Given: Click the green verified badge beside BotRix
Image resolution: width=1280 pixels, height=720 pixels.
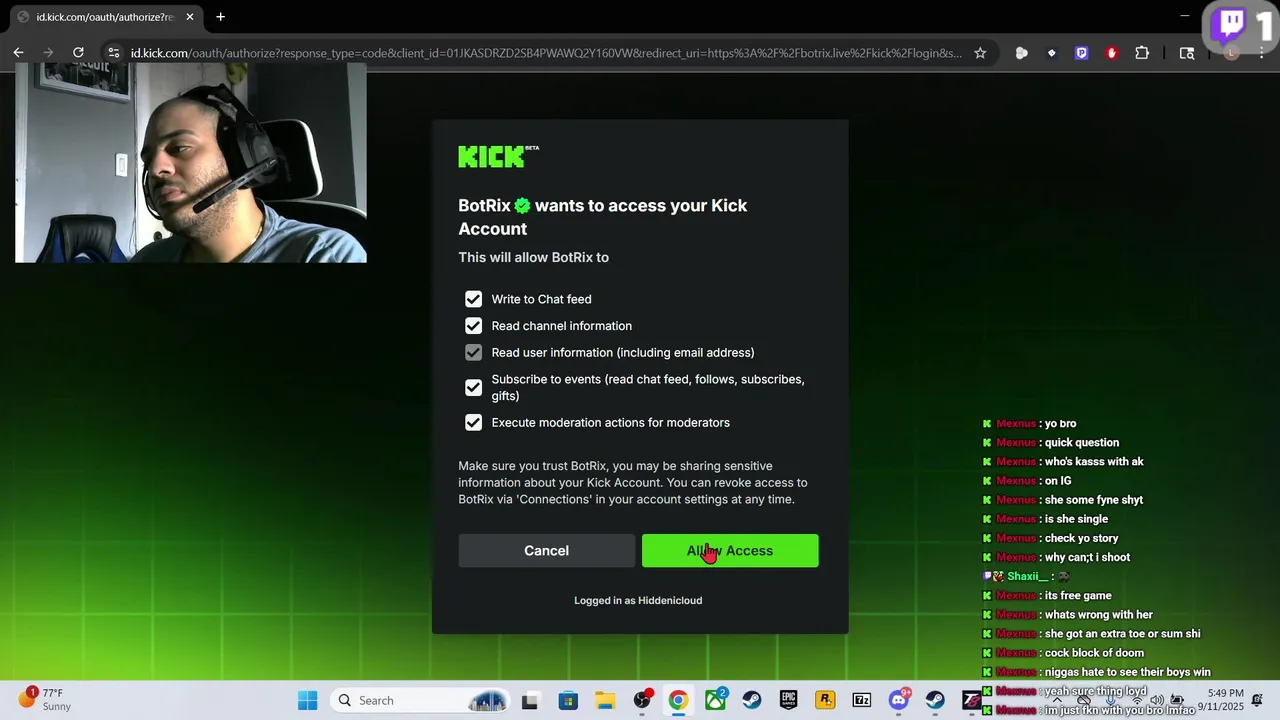Looking at the screenshot, I should pyautogui.click(x=522, y=206).
